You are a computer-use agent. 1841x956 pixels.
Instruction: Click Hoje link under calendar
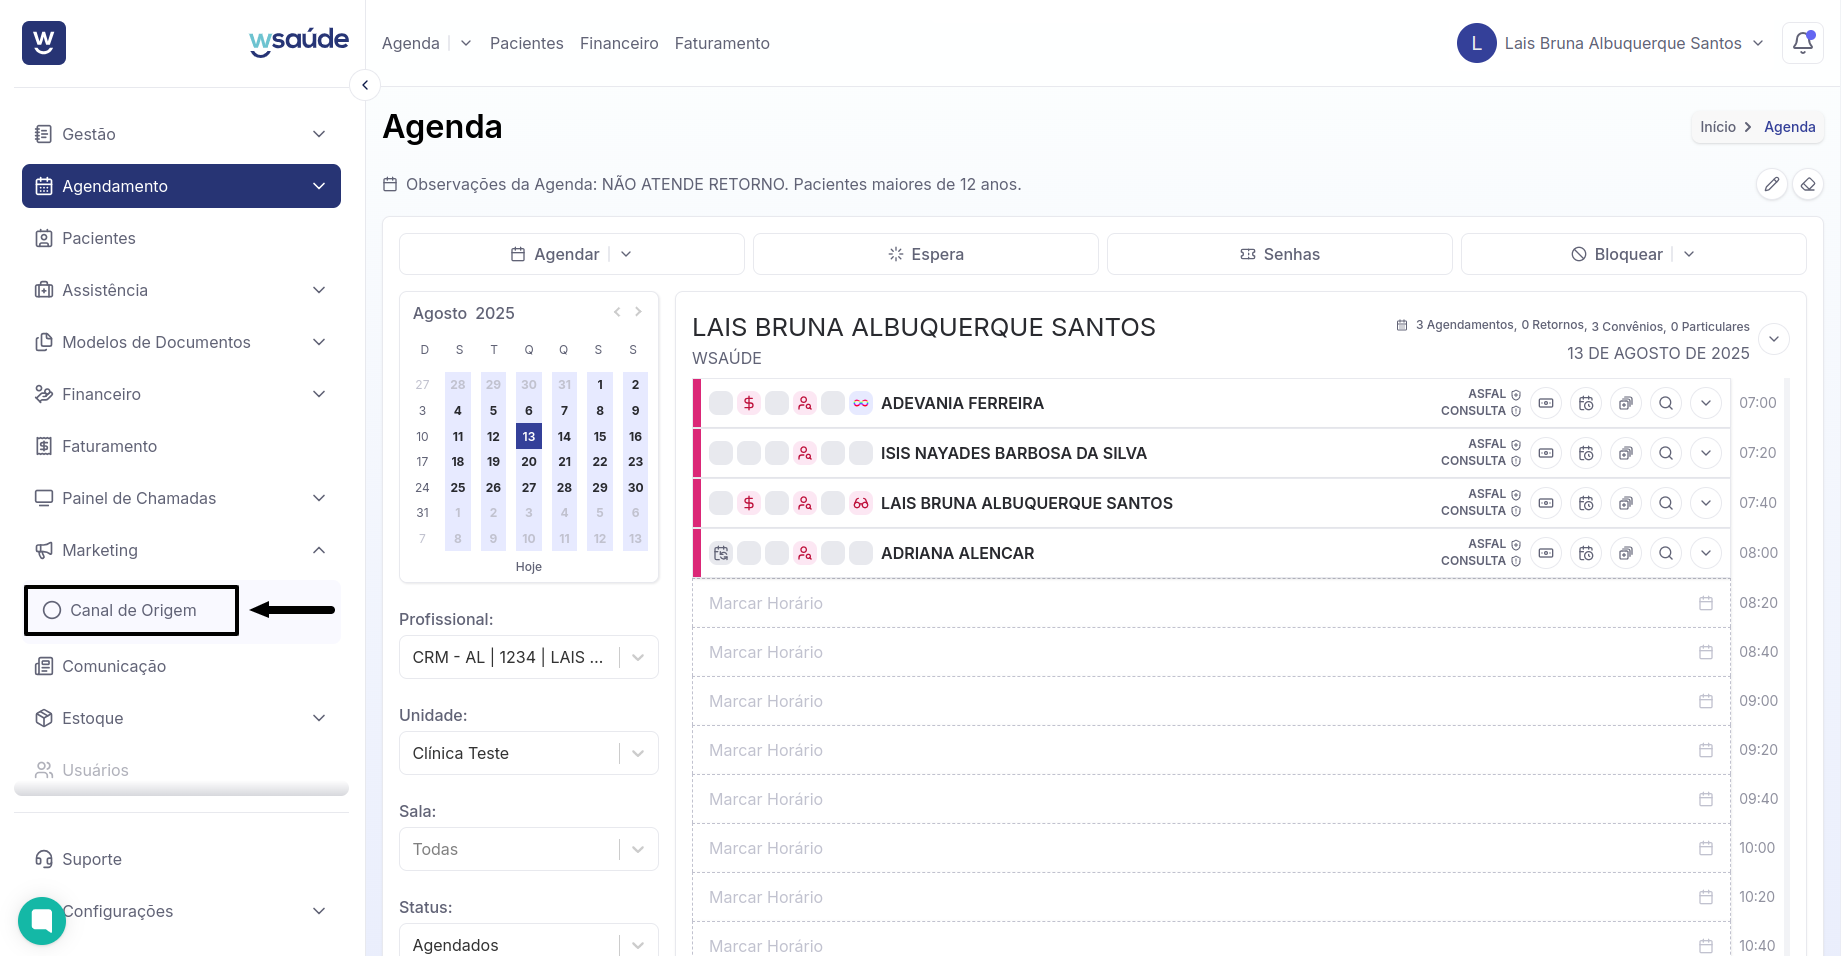(x=529, y=567)
